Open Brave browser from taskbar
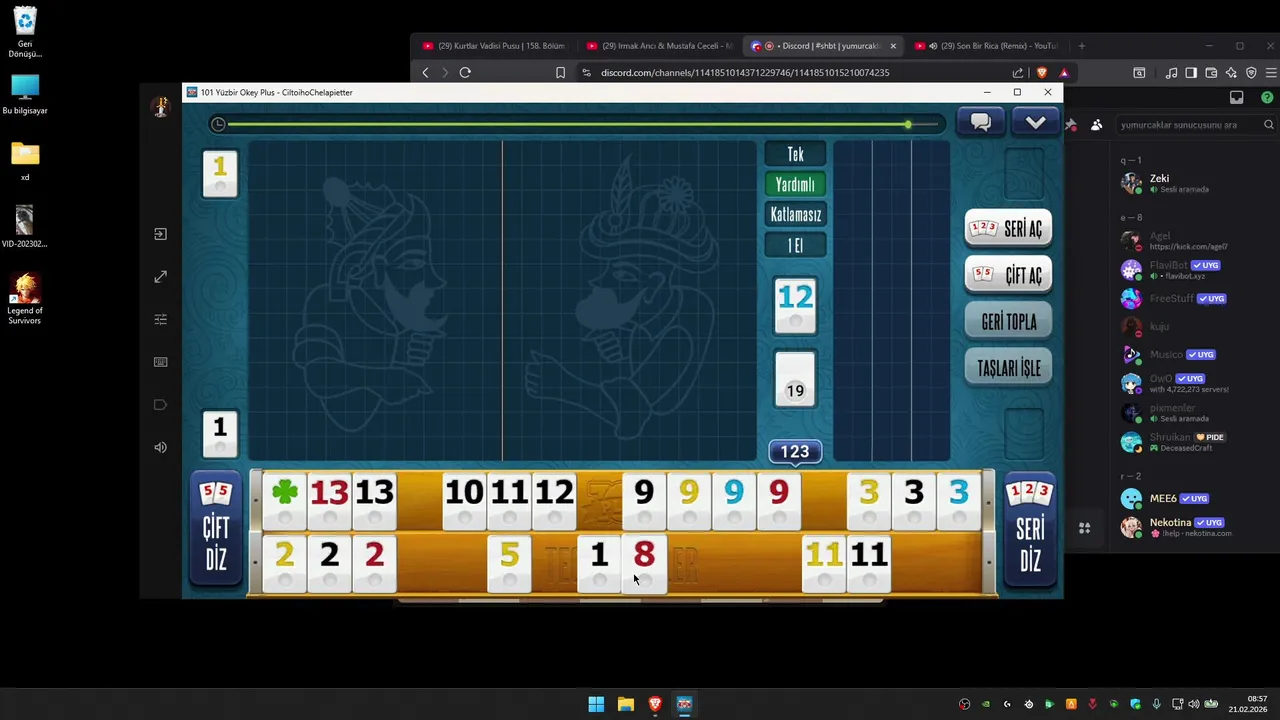This screenshot has height=720, width=1280. coord(655,704)
